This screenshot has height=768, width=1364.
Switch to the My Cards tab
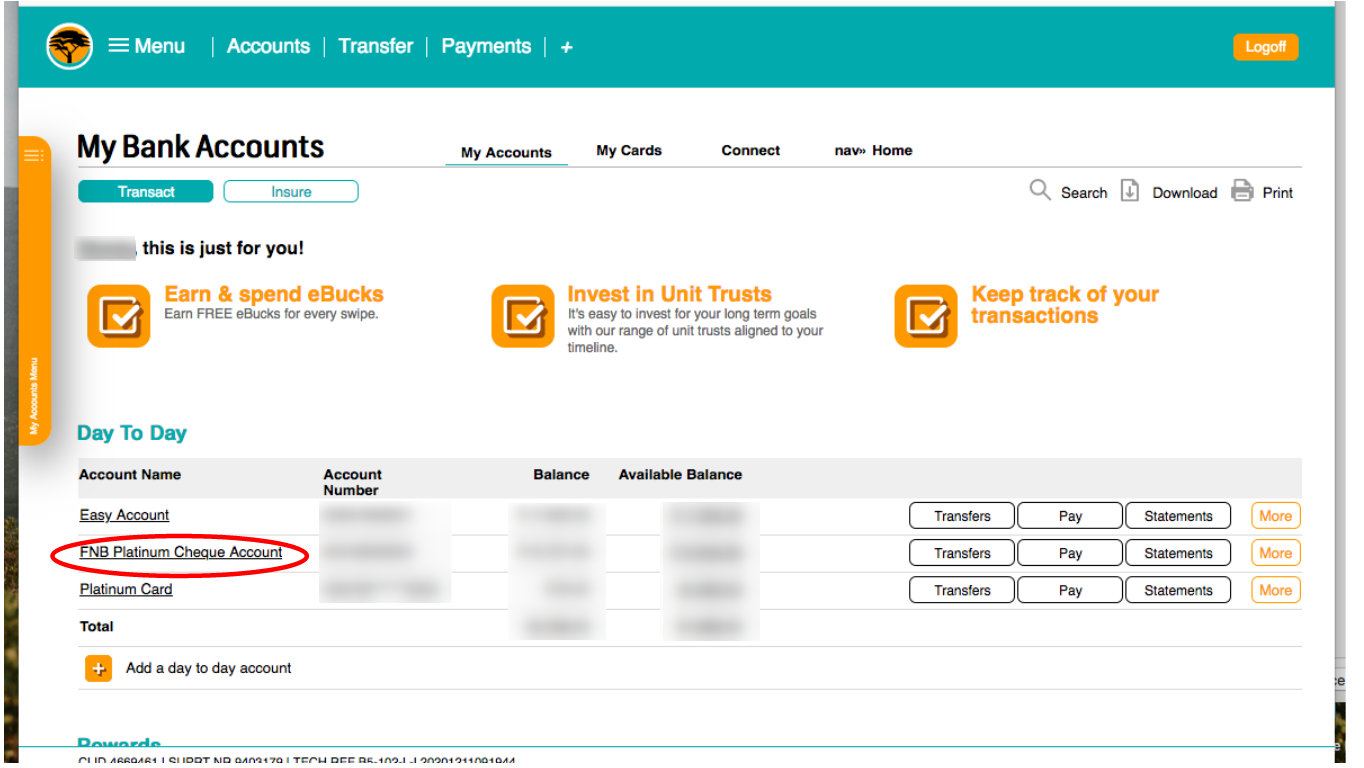[x=629, y=151]
